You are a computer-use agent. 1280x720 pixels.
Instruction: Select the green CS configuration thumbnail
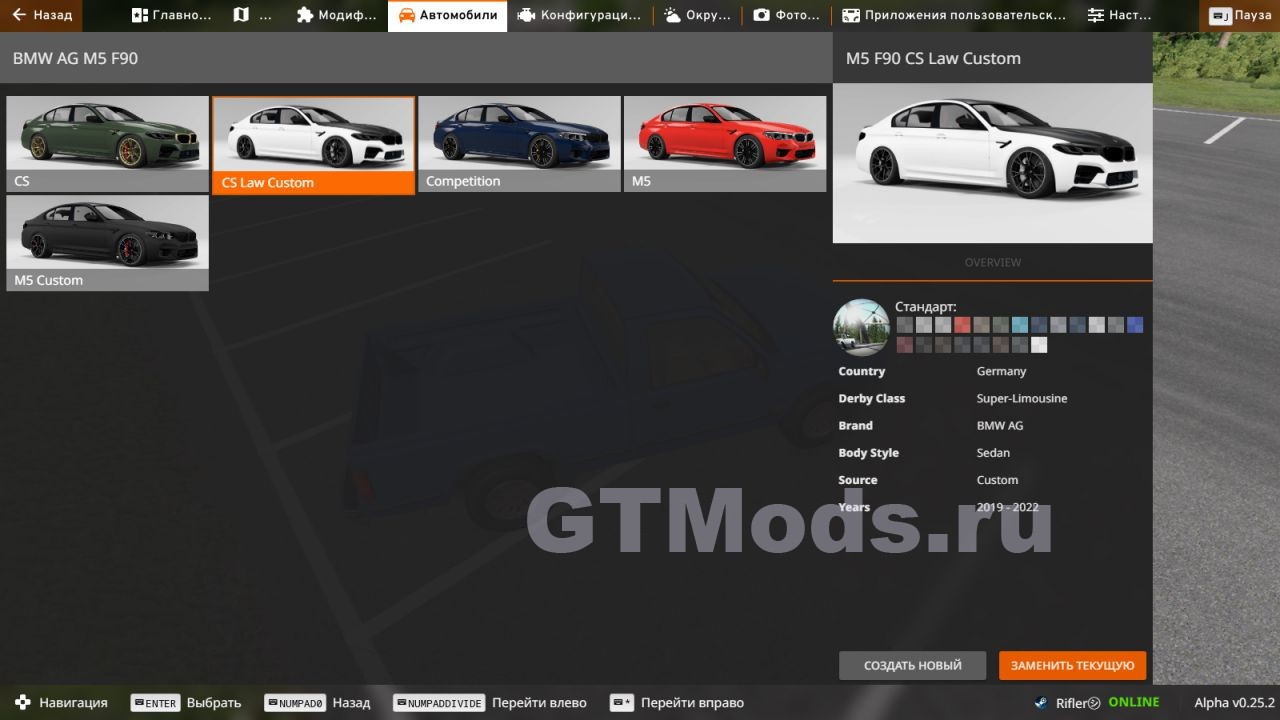click(108, 144)
